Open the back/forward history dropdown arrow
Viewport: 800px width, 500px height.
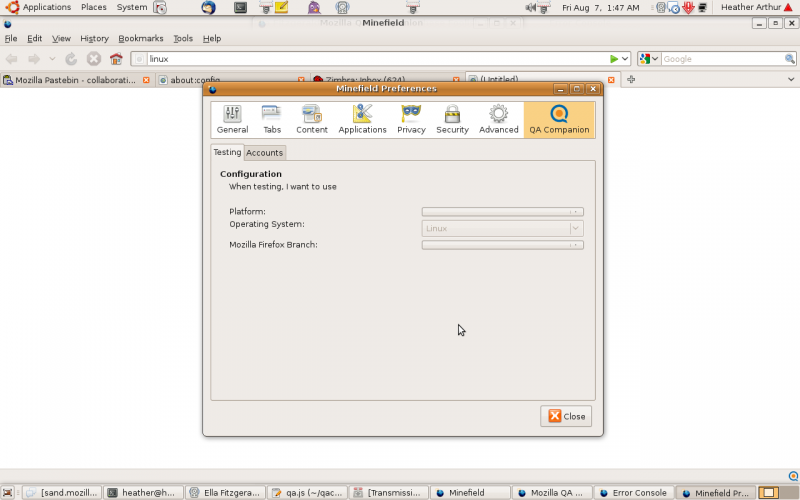[x=52, y=59]
